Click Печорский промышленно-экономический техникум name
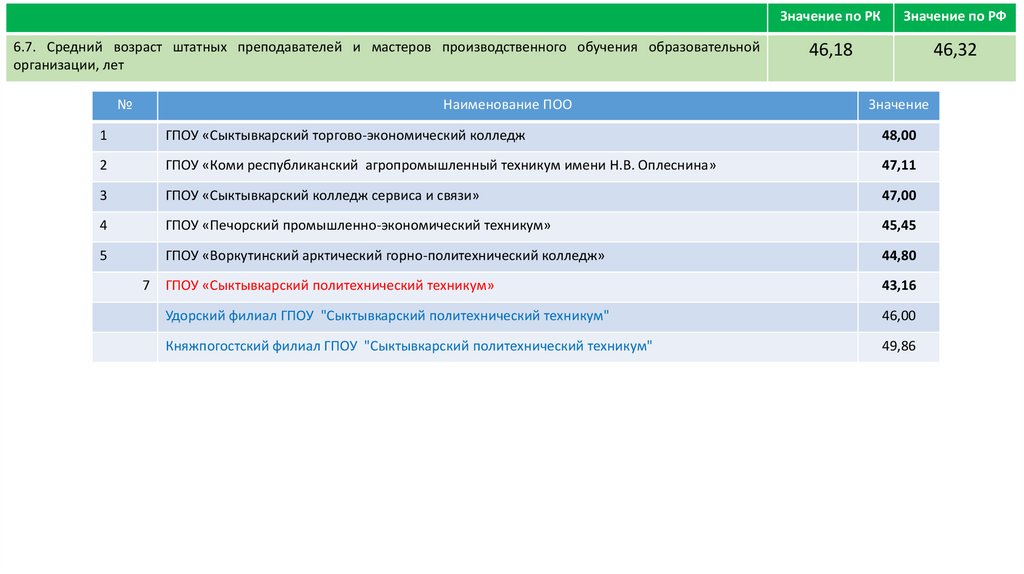 (x=358, y=225)
